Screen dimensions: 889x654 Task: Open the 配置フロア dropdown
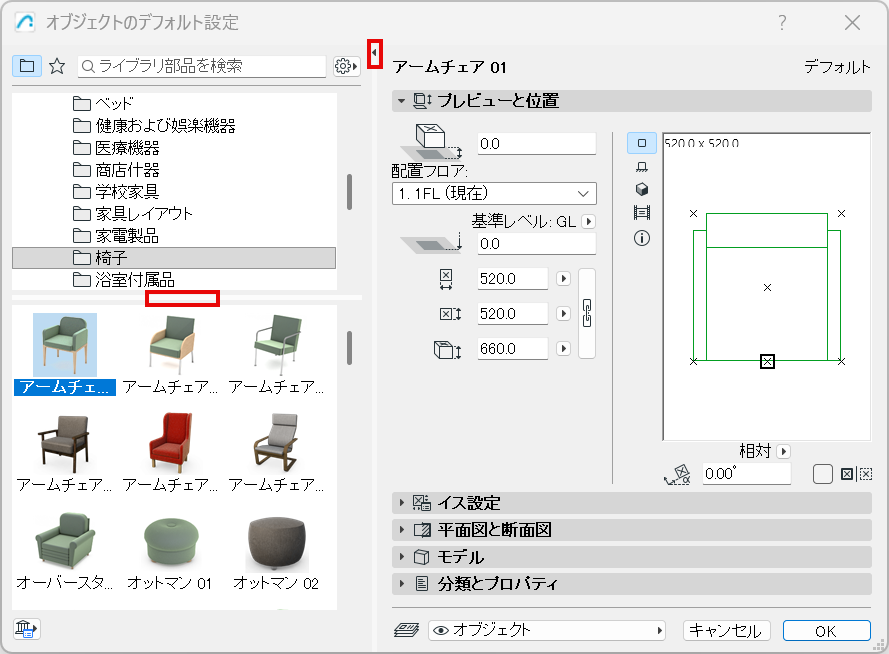(x=494, y=193)
